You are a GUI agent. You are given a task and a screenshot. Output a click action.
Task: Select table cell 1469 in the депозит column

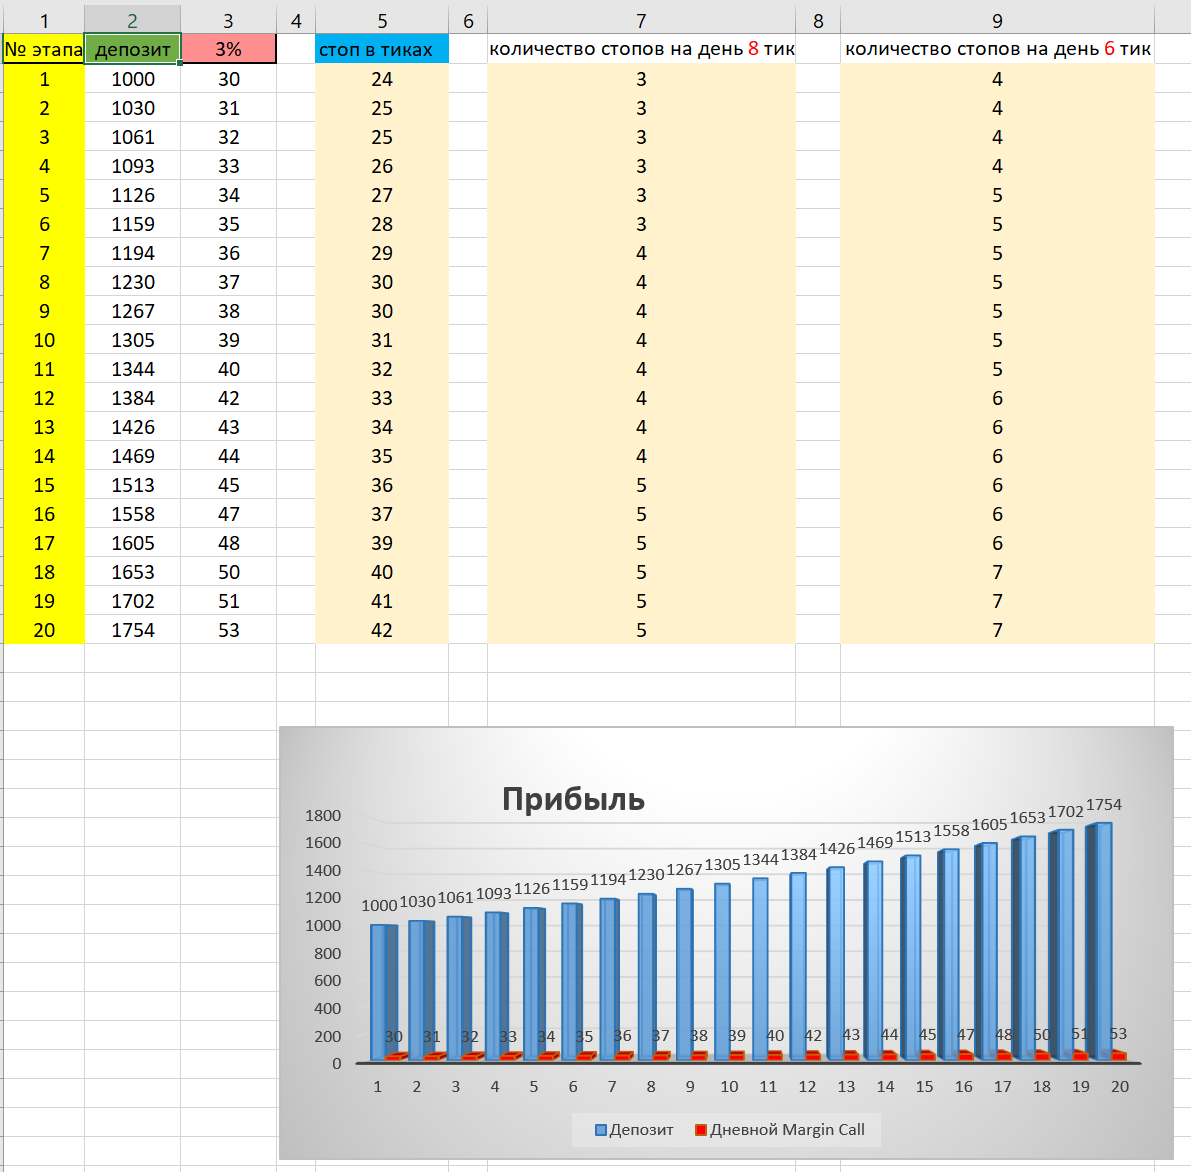pyautogui.click(x=132, y=456)
